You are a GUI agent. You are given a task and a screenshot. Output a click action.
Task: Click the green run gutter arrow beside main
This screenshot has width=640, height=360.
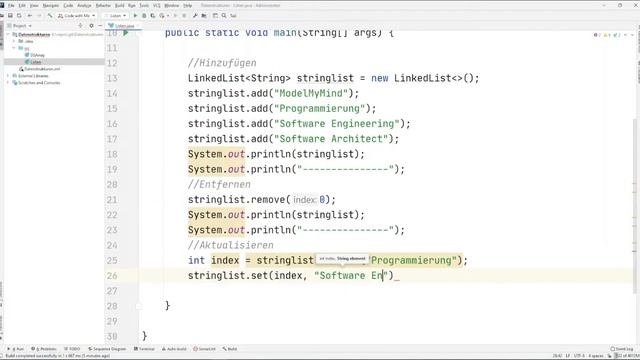click(126, 33)
